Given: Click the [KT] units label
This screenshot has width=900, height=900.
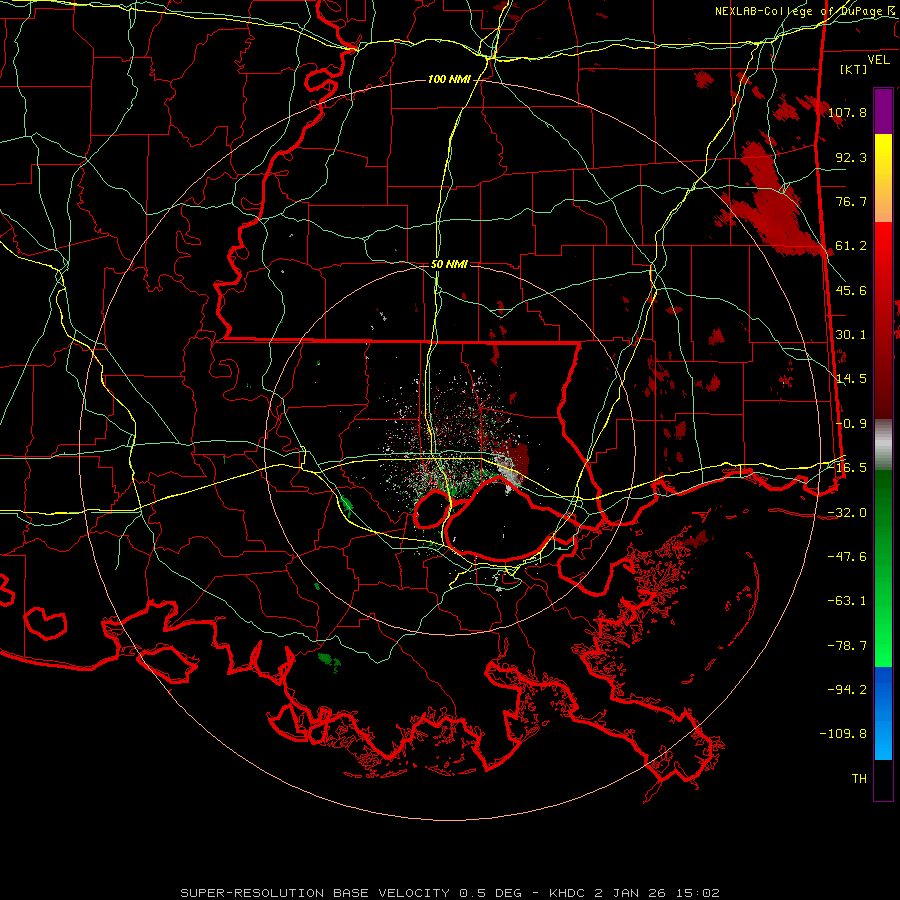Looking at the screenshot, I should [854, 69].
